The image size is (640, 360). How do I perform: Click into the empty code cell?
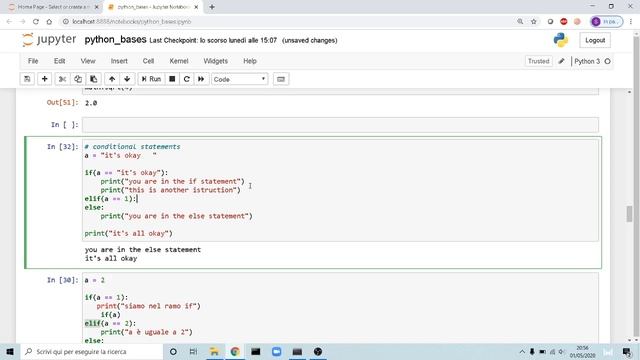click(340, 125)
